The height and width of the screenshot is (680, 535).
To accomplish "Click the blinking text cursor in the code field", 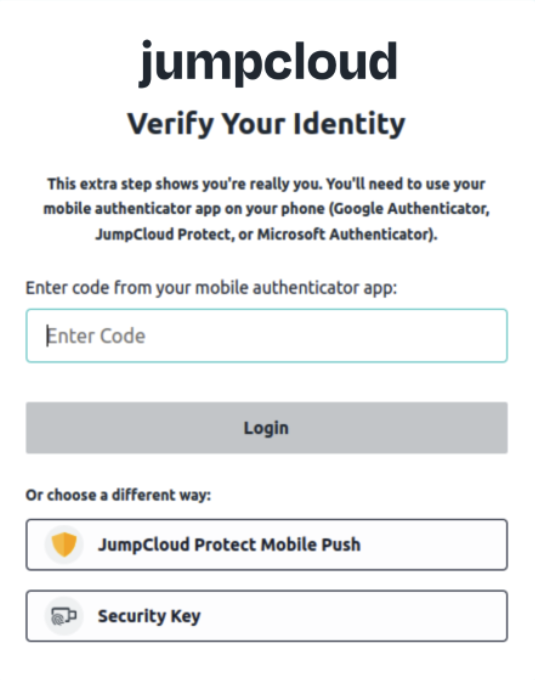I will click(x=47, y=336).
